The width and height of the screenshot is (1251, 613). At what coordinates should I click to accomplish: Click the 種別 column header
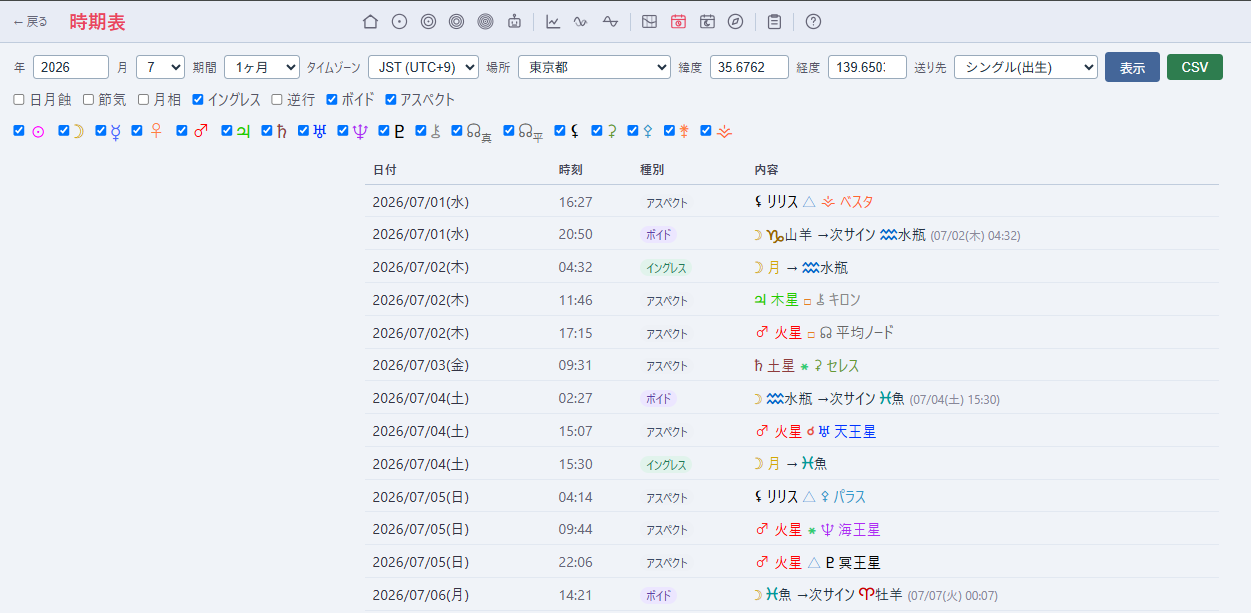tap(652, 170)
